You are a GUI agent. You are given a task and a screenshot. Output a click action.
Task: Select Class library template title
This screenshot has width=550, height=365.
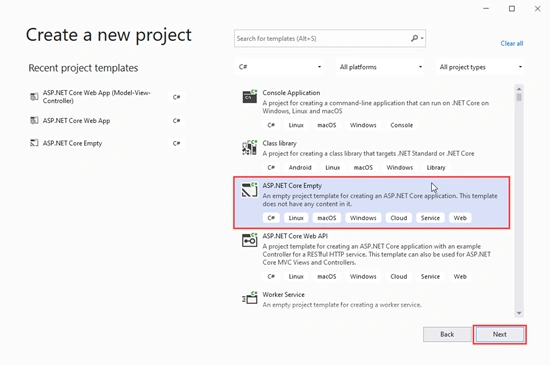pyautogui.click(x=279, y=143)
